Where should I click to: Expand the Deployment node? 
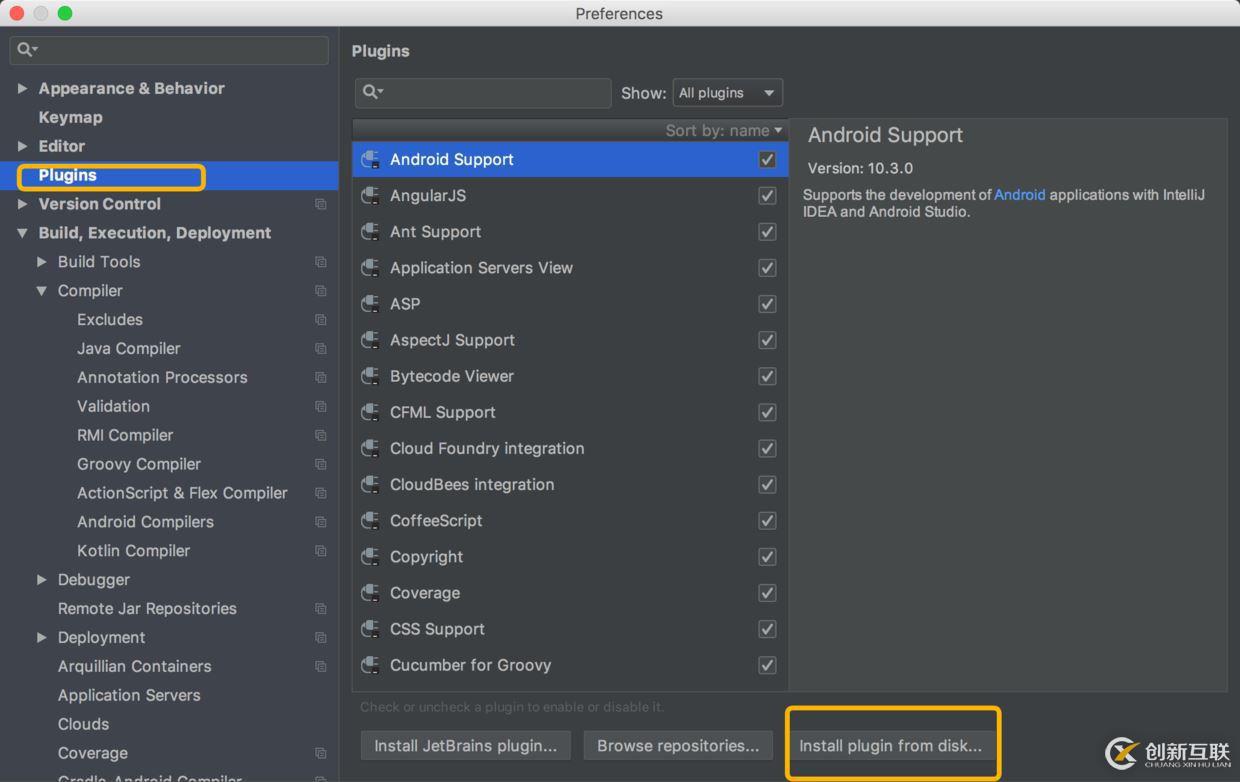[42, 638]
